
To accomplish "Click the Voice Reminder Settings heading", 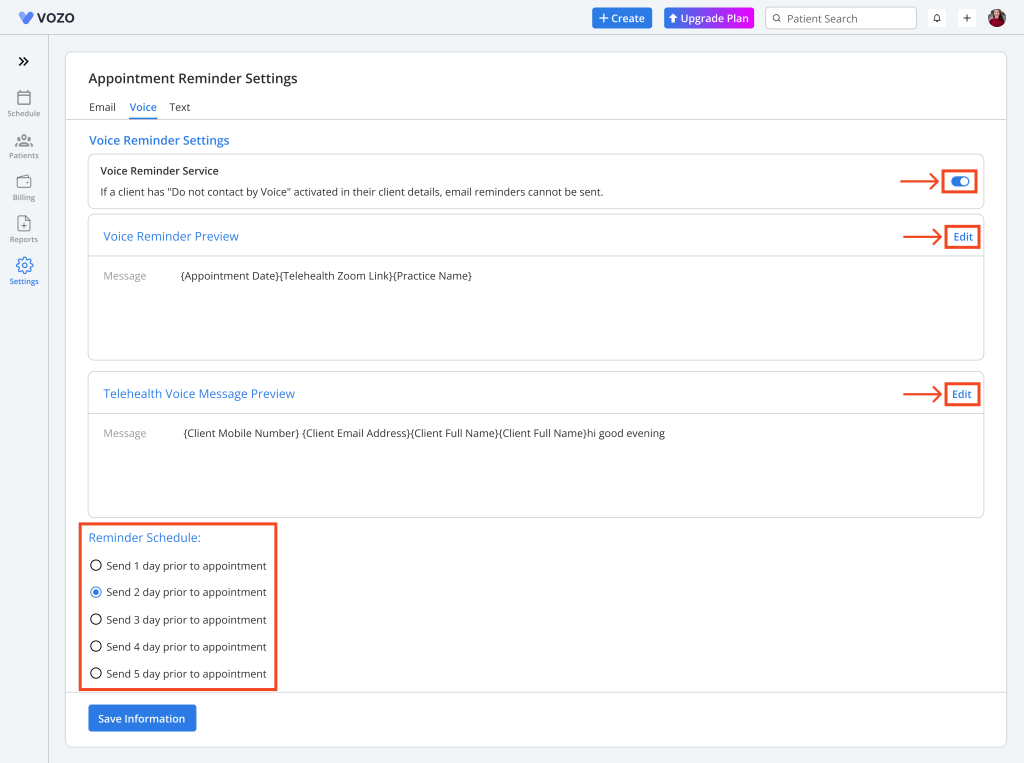I will [159, 140].
